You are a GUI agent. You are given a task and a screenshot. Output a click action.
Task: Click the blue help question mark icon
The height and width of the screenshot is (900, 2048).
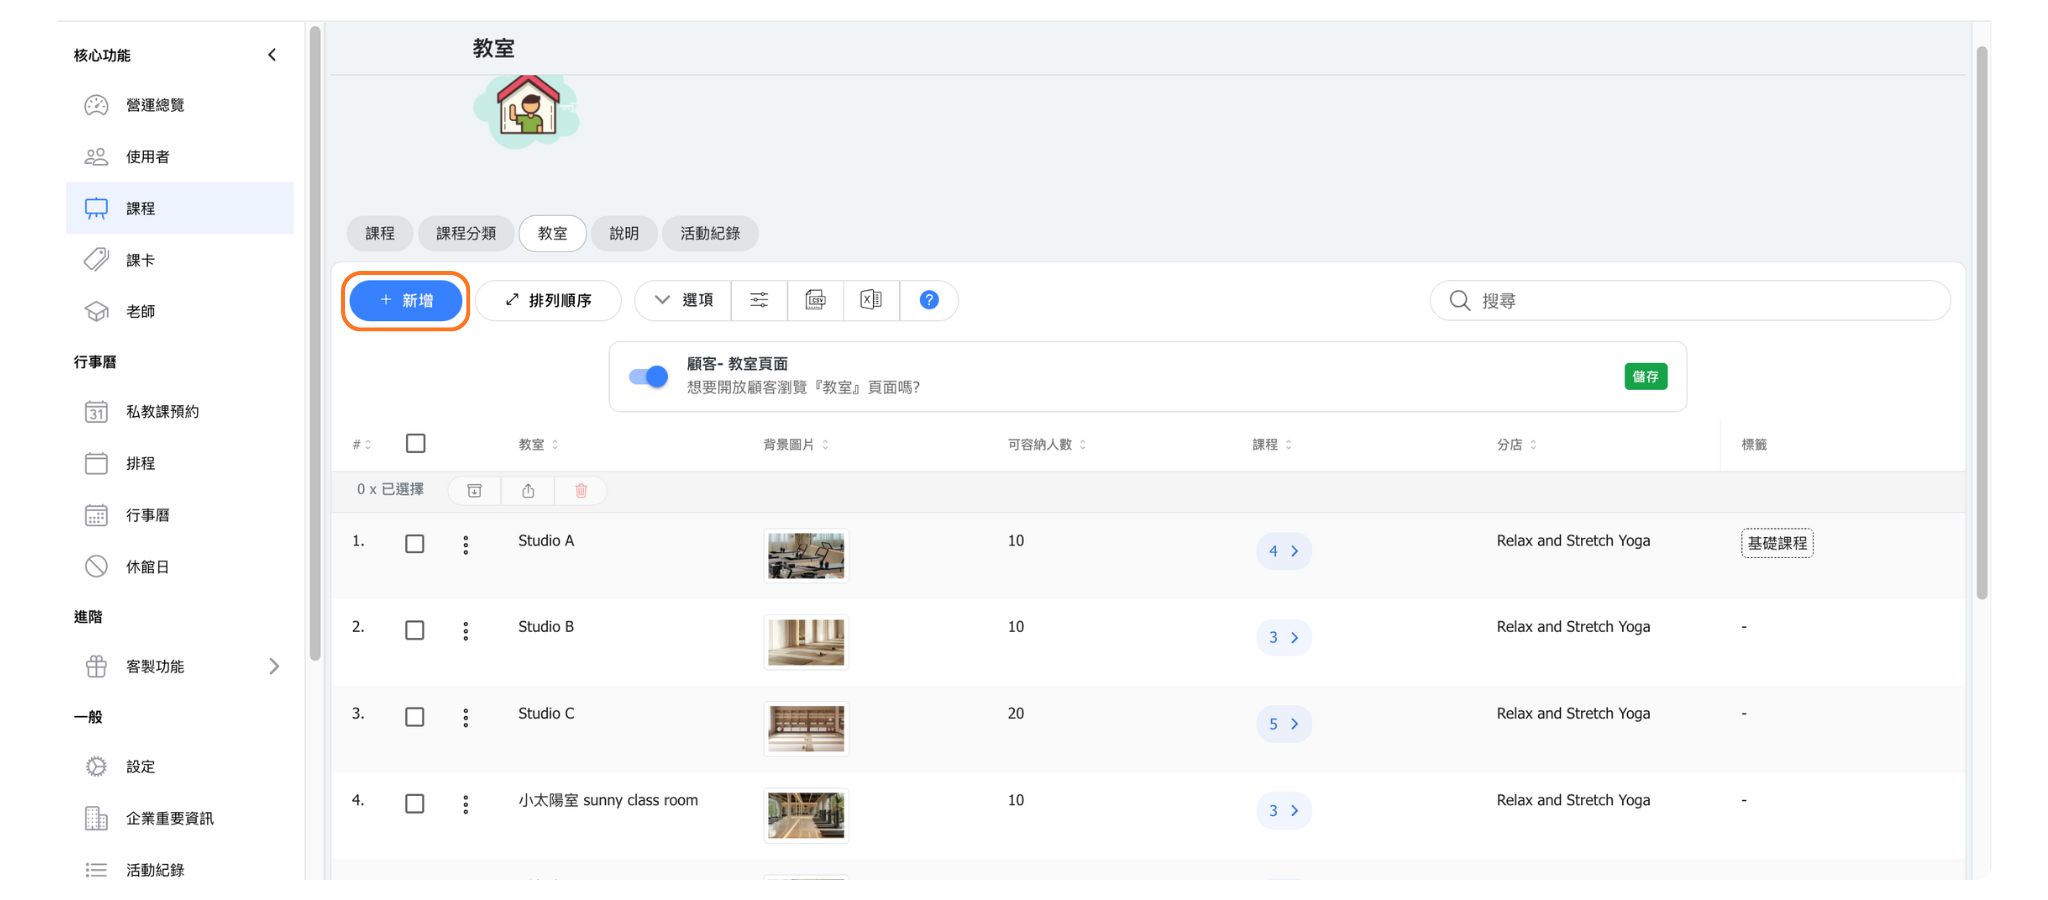point(929,300)
